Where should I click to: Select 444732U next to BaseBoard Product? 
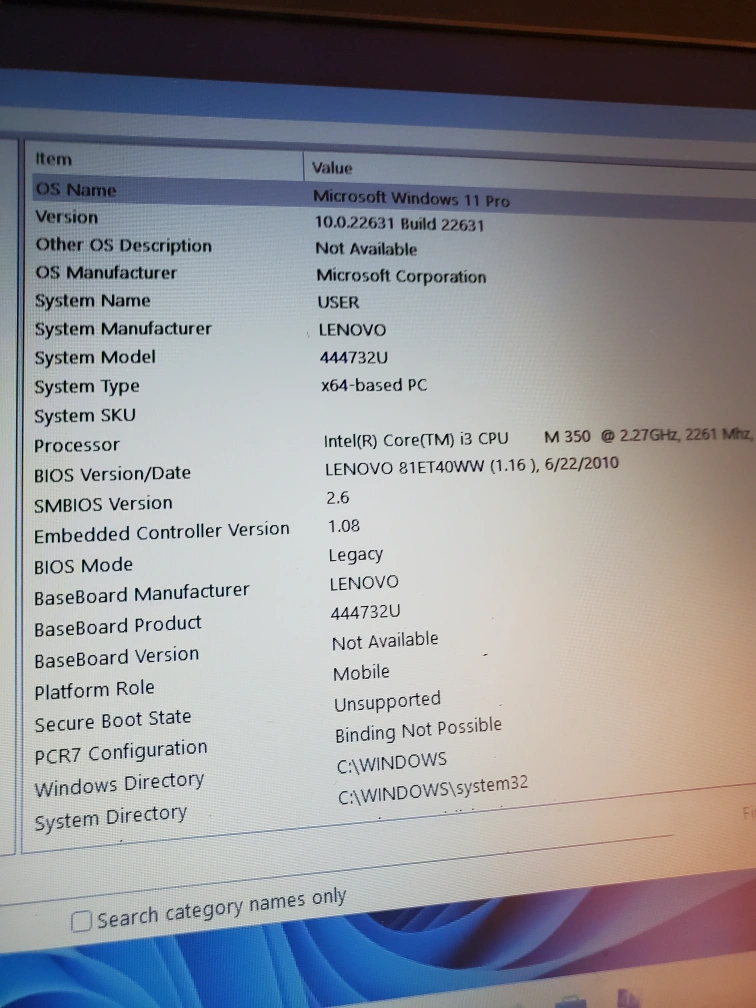click(x=365, y=612)
